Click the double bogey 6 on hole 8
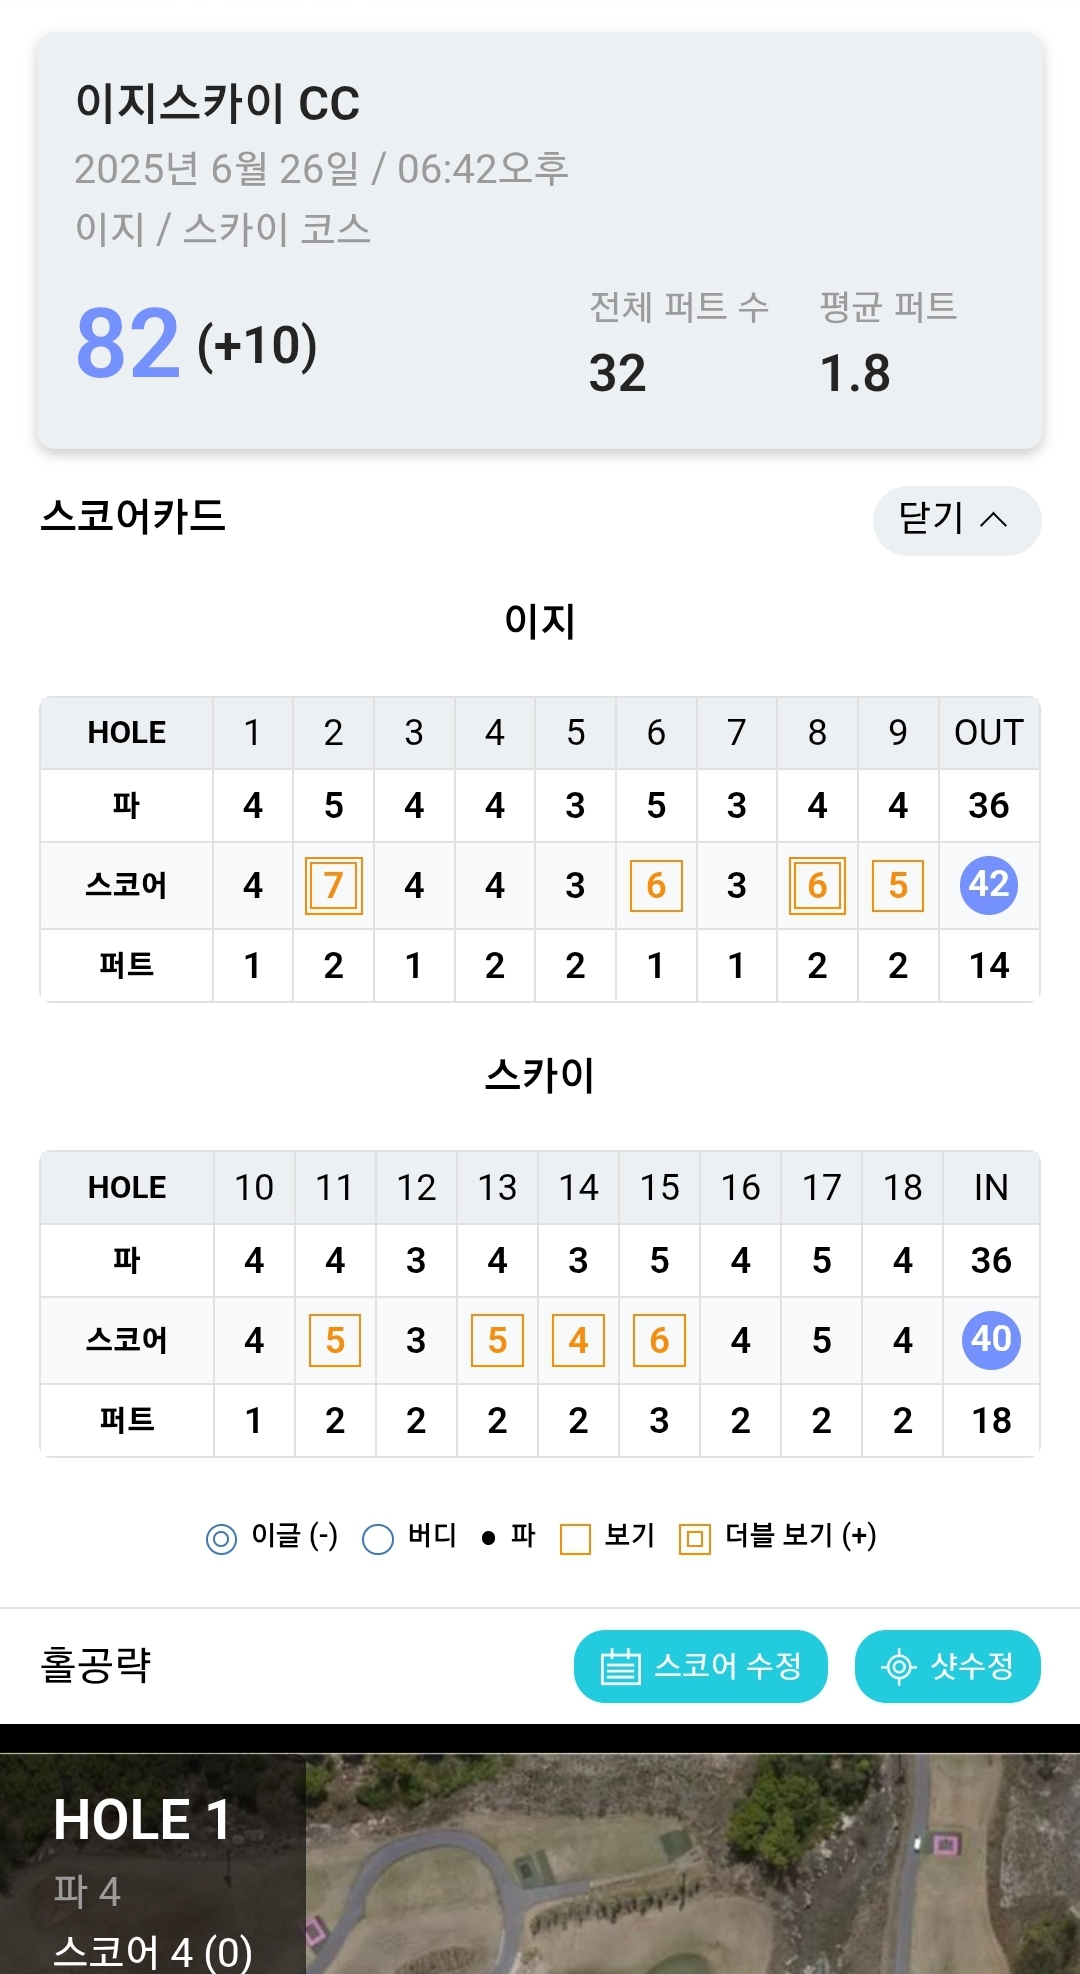1080x1974 pixels. (x=817, y=886)
